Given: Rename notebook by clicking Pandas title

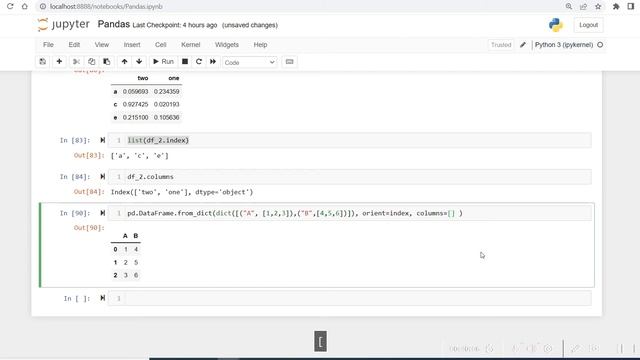Looking at the screenshot, I should click(113, 24).
